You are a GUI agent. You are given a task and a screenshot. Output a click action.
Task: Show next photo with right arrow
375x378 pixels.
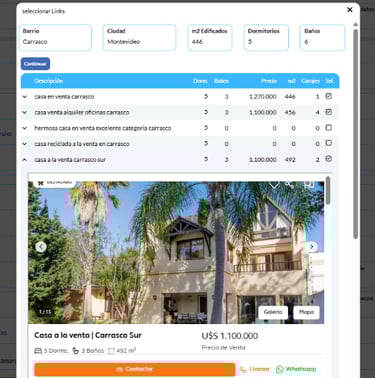point(311,247)
